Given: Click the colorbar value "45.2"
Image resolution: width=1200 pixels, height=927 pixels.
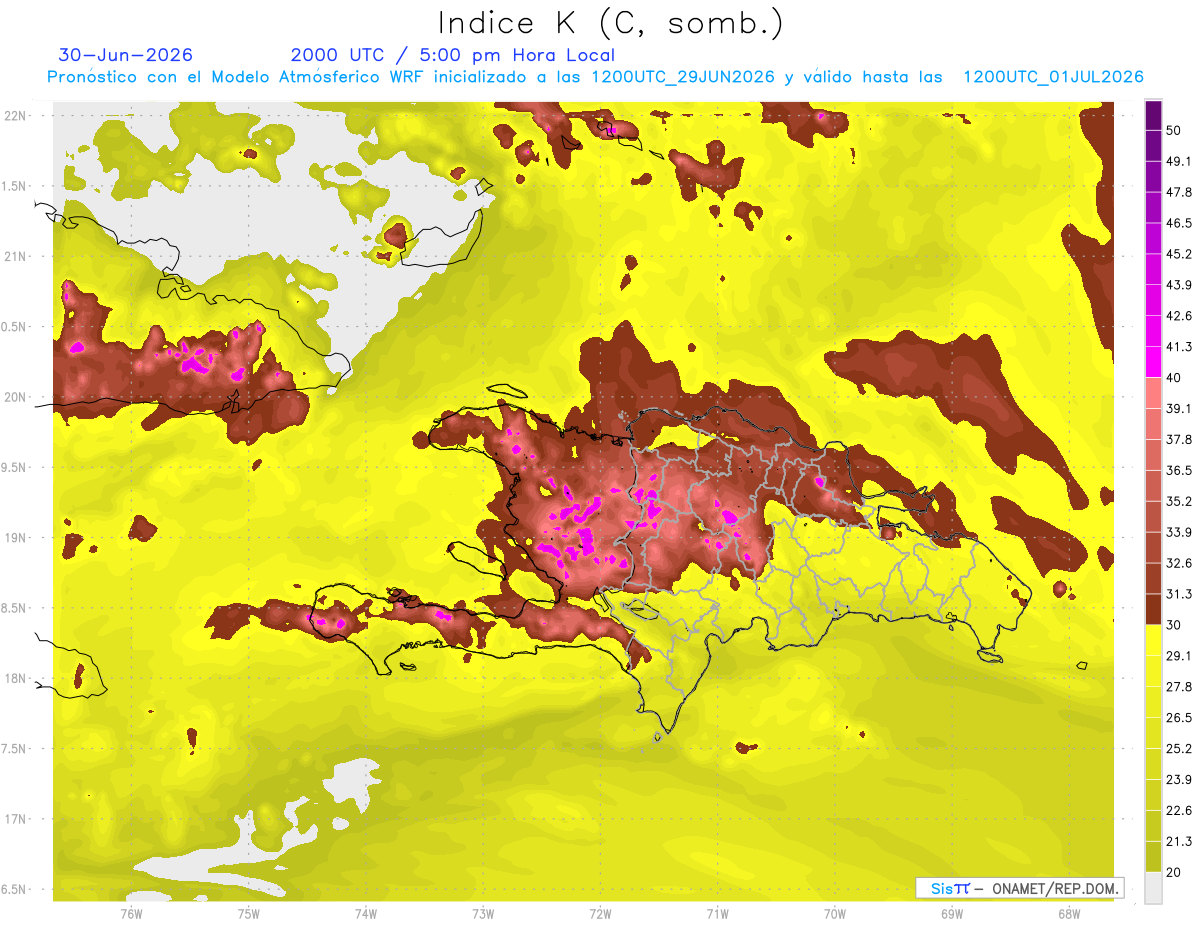Looking at the screenshot, I should click(1179, 254).
